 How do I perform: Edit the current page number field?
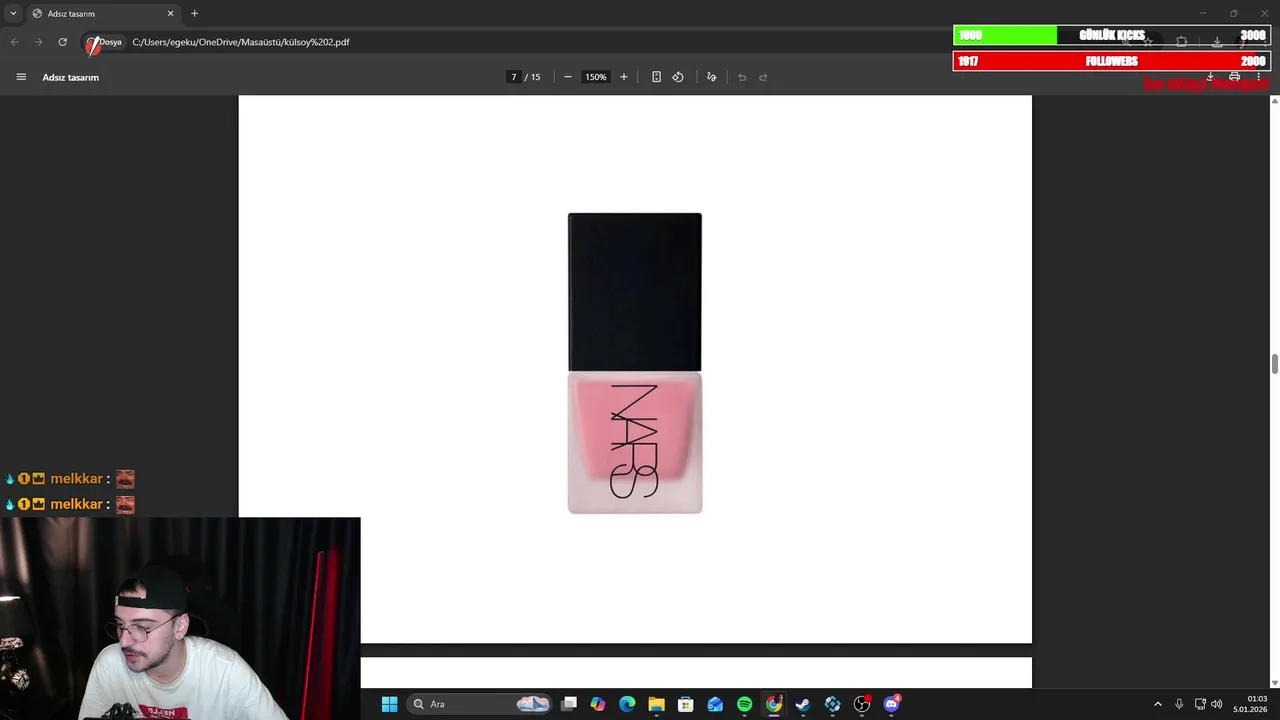pos(514,77)
